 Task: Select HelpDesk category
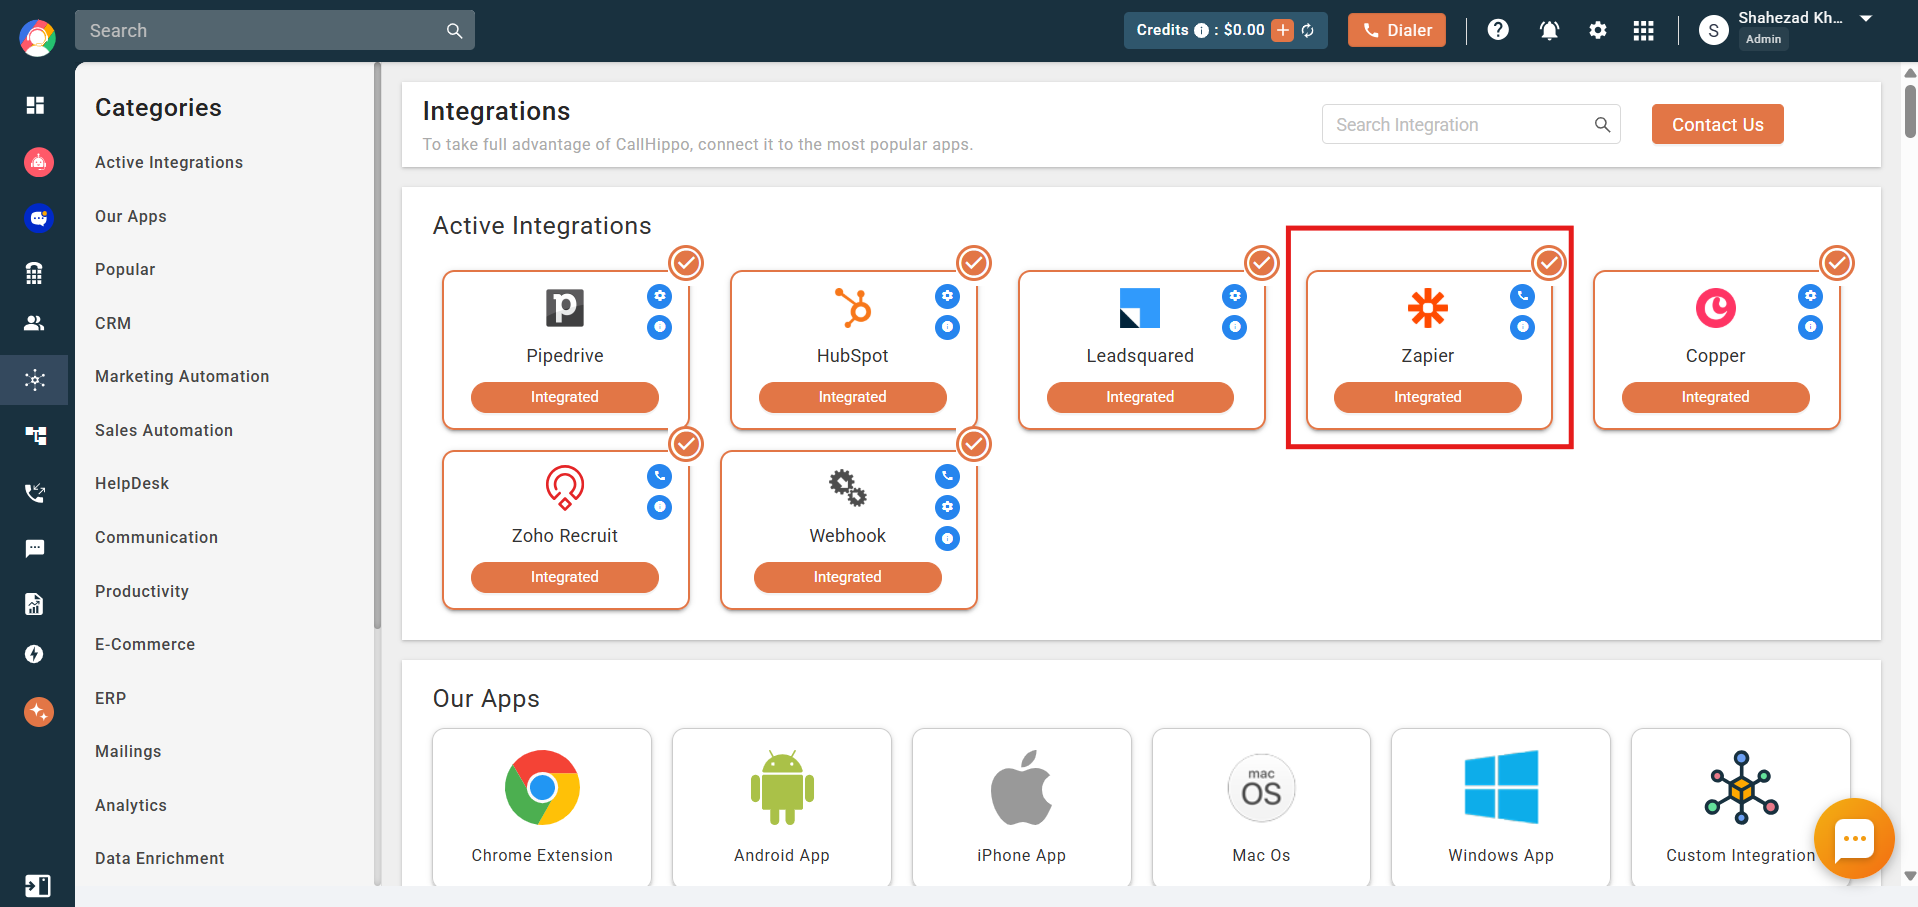132,483
